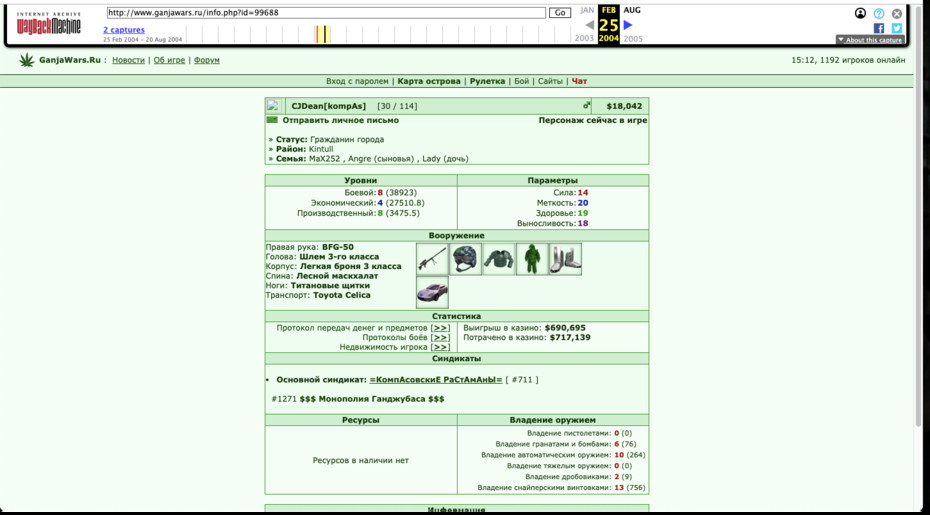This screenshot has width=930, height=515.
Task: Click the Go button
Action: pyautogui.click(x=559, y=12)
